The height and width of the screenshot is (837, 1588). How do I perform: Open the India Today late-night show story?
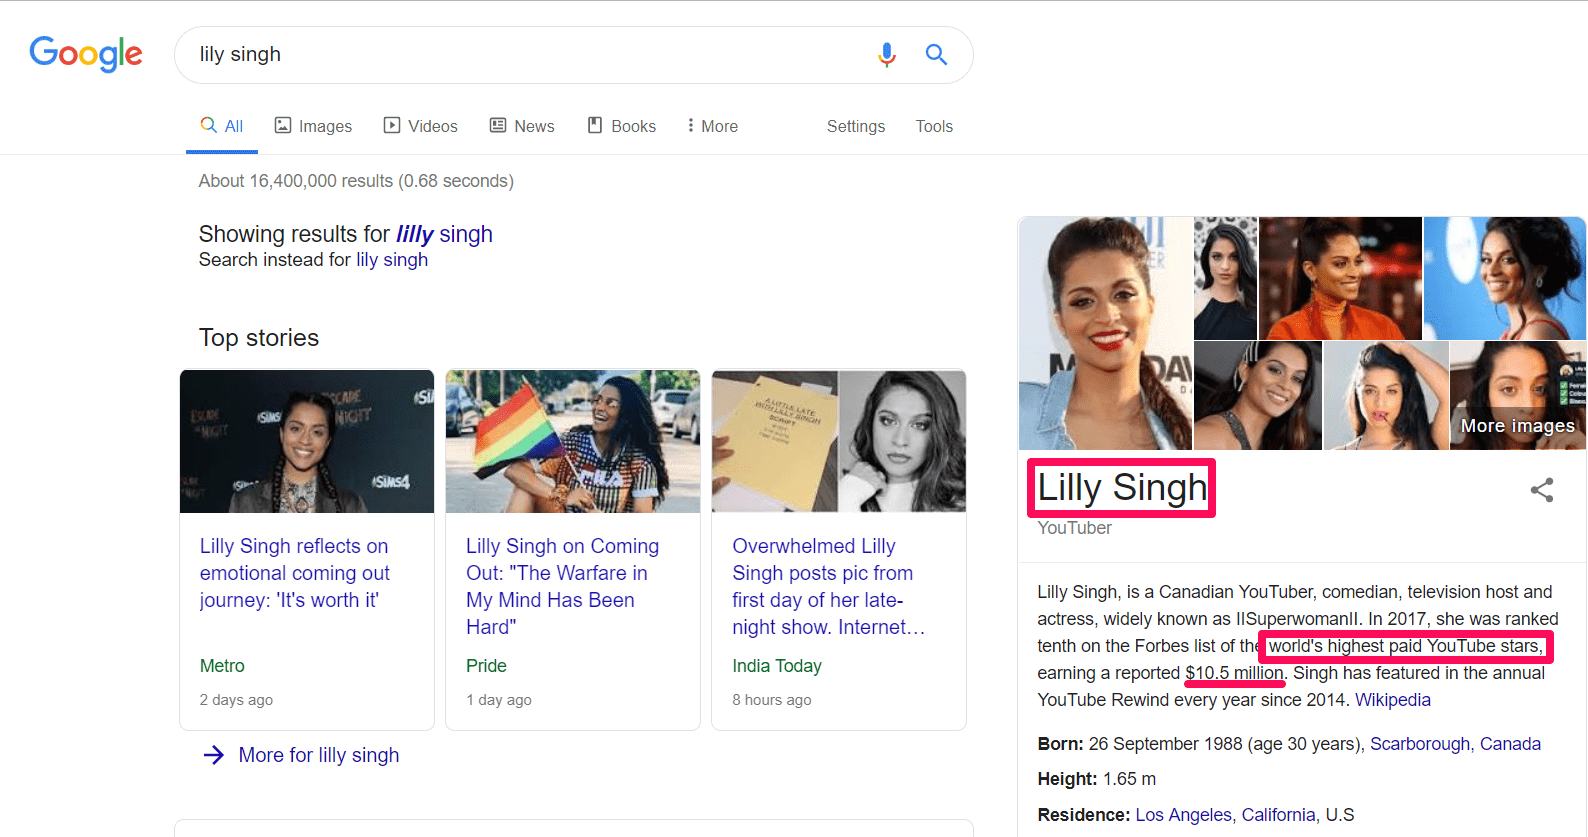click(x=827, y=586)
